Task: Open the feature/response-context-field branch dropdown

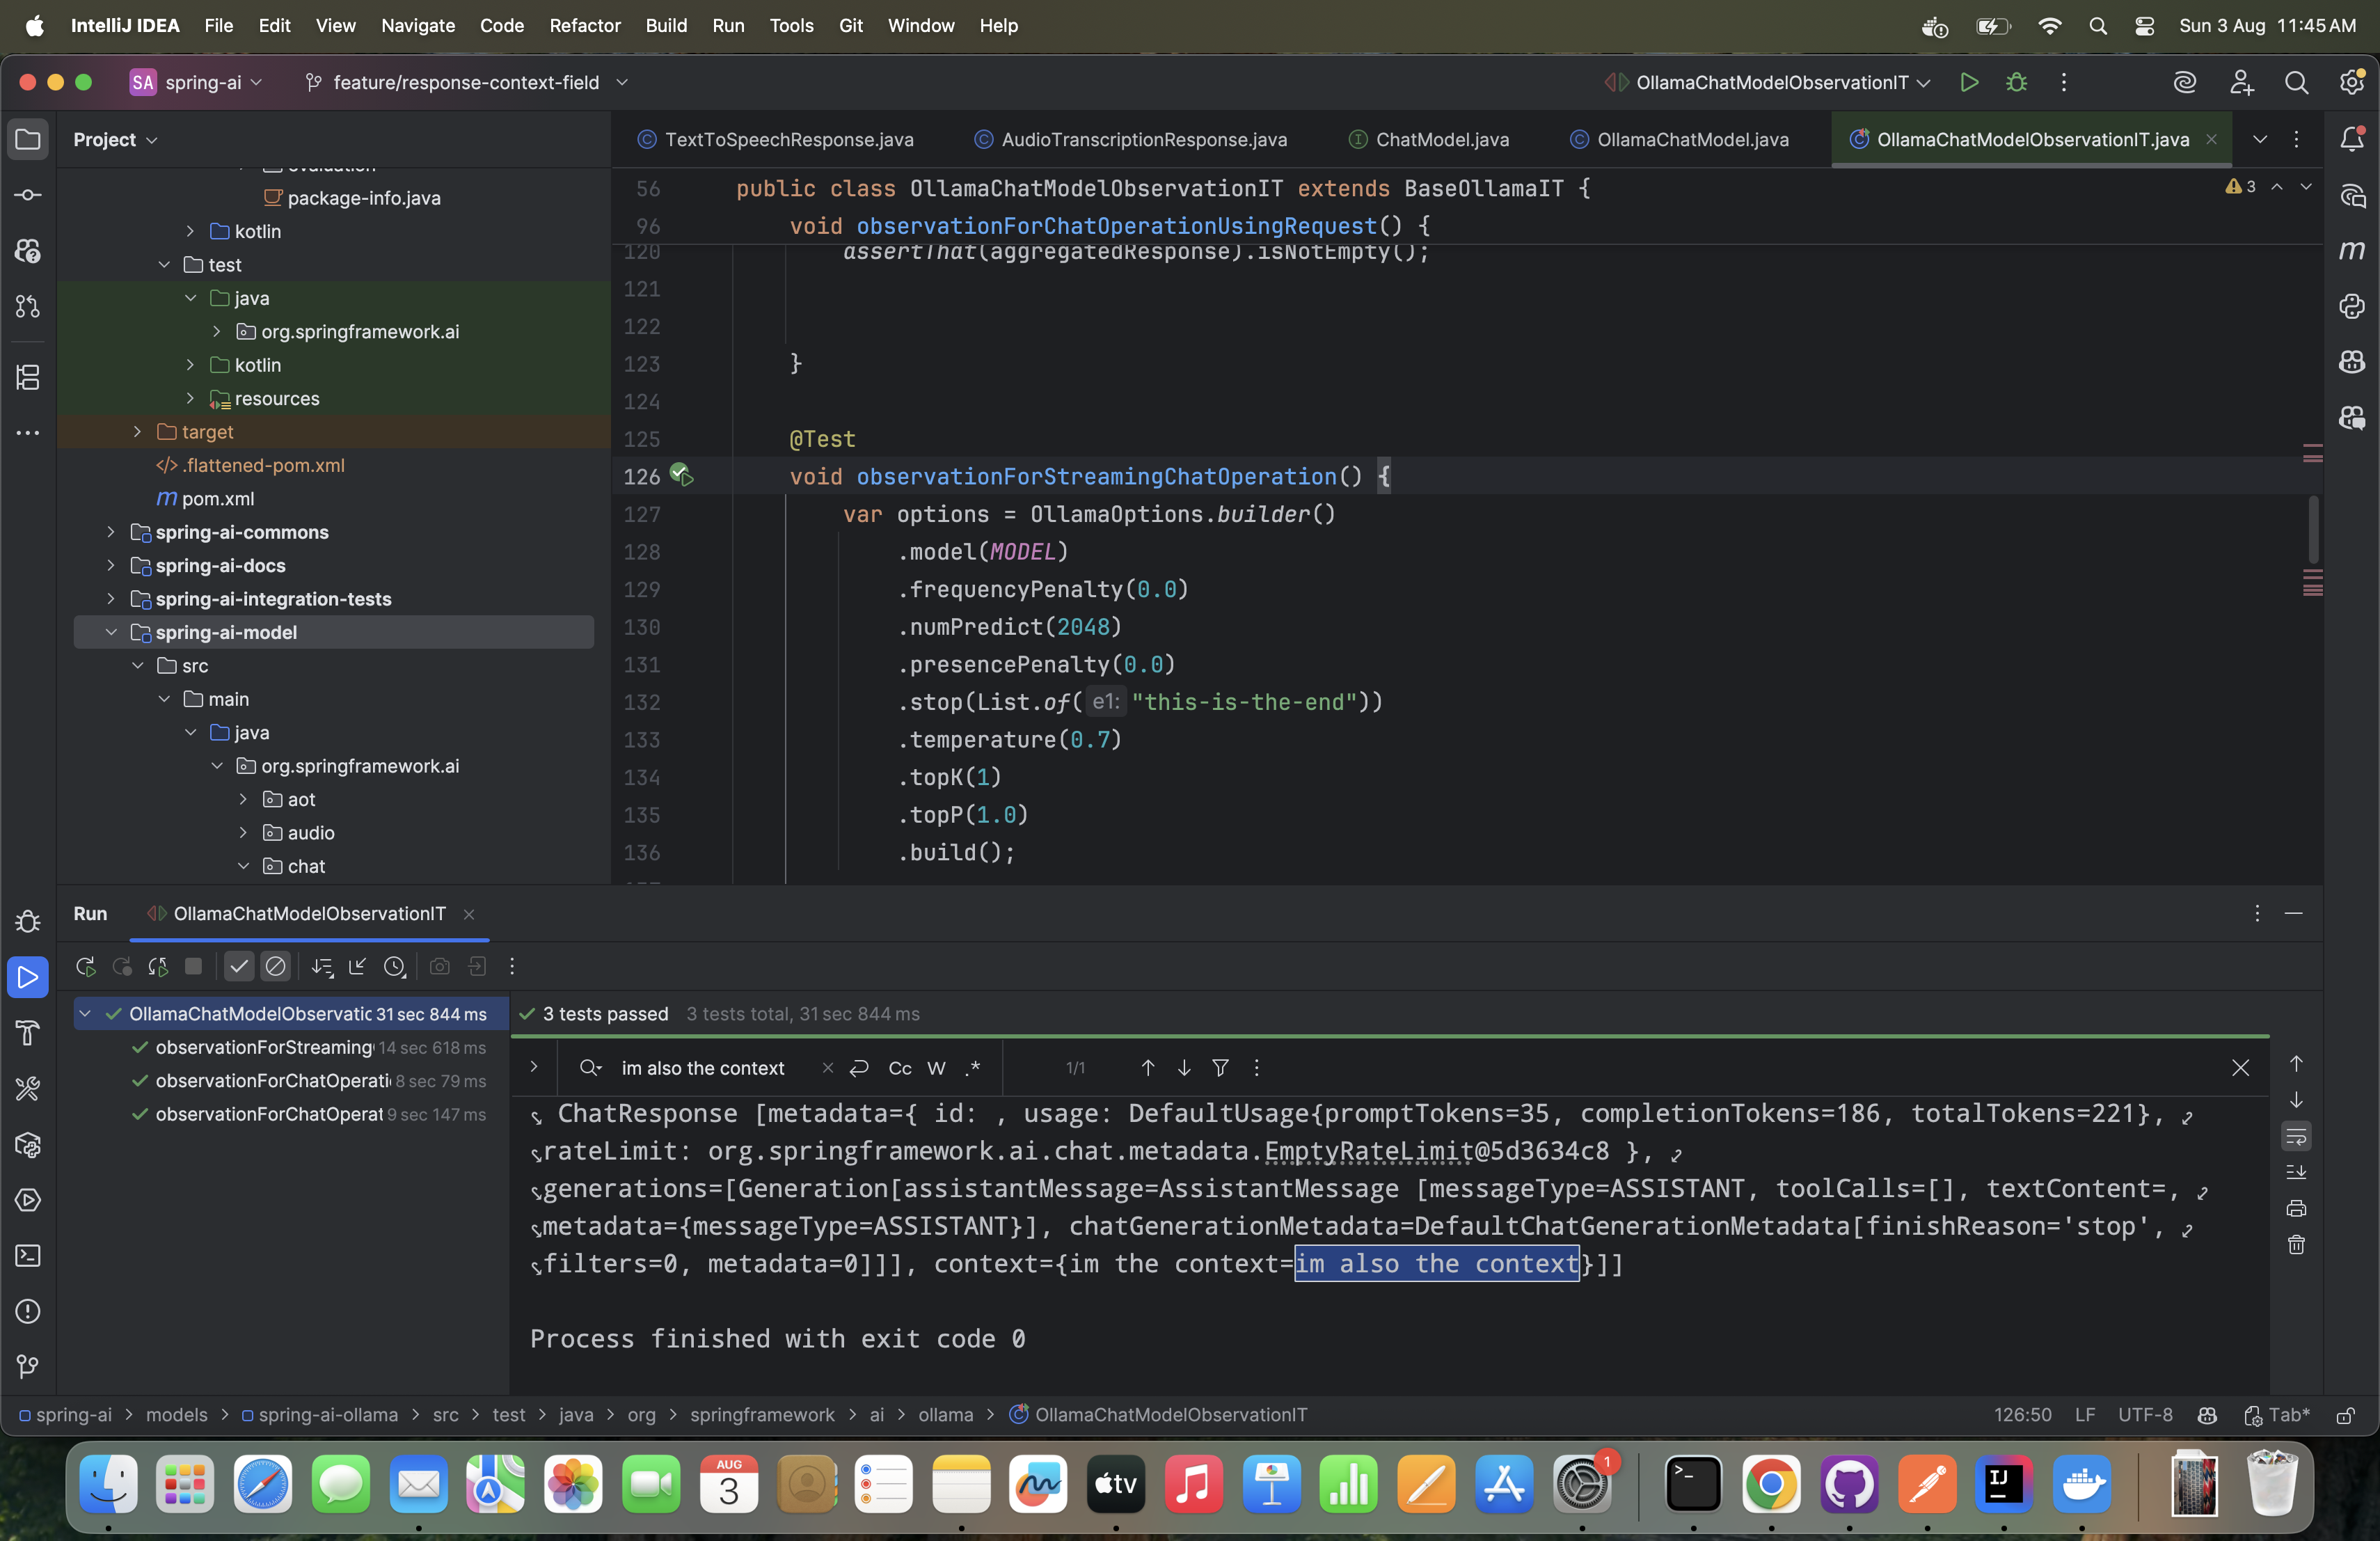Action: [x=466, y=83]
